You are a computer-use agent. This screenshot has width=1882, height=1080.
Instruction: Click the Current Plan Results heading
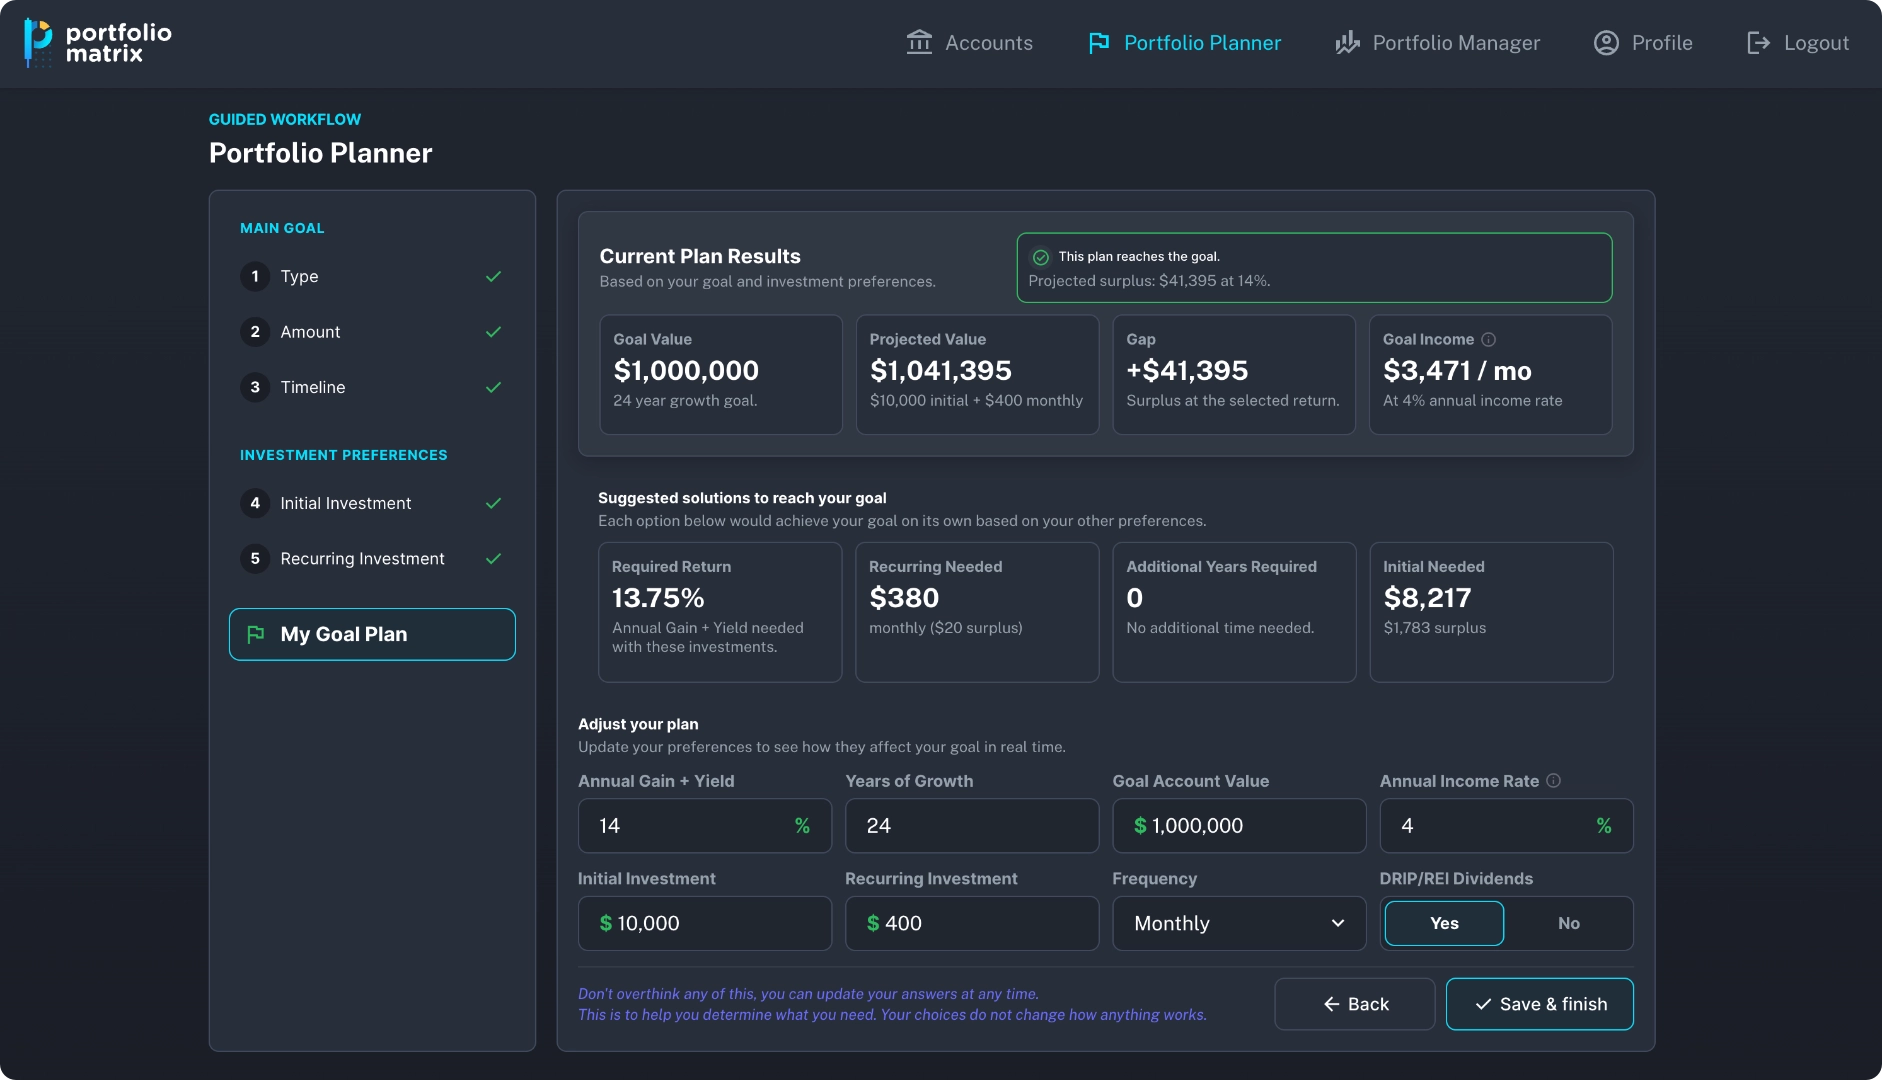(700, 256)
